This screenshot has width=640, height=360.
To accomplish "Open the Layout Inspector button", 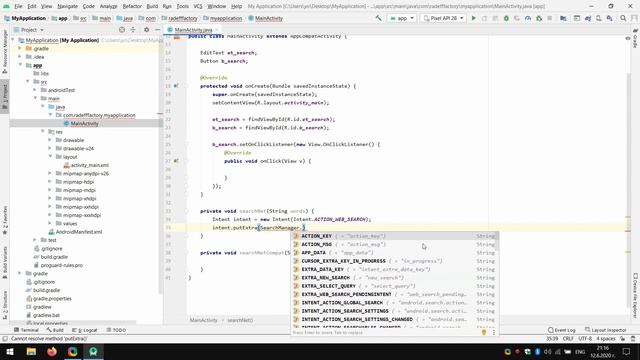I will coord(606,330).
